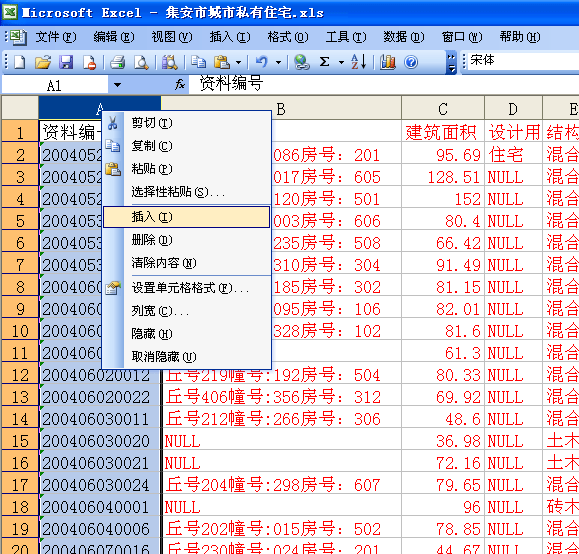
Task: Copy using the toolbar Copy icon
Action: point(198,62)
